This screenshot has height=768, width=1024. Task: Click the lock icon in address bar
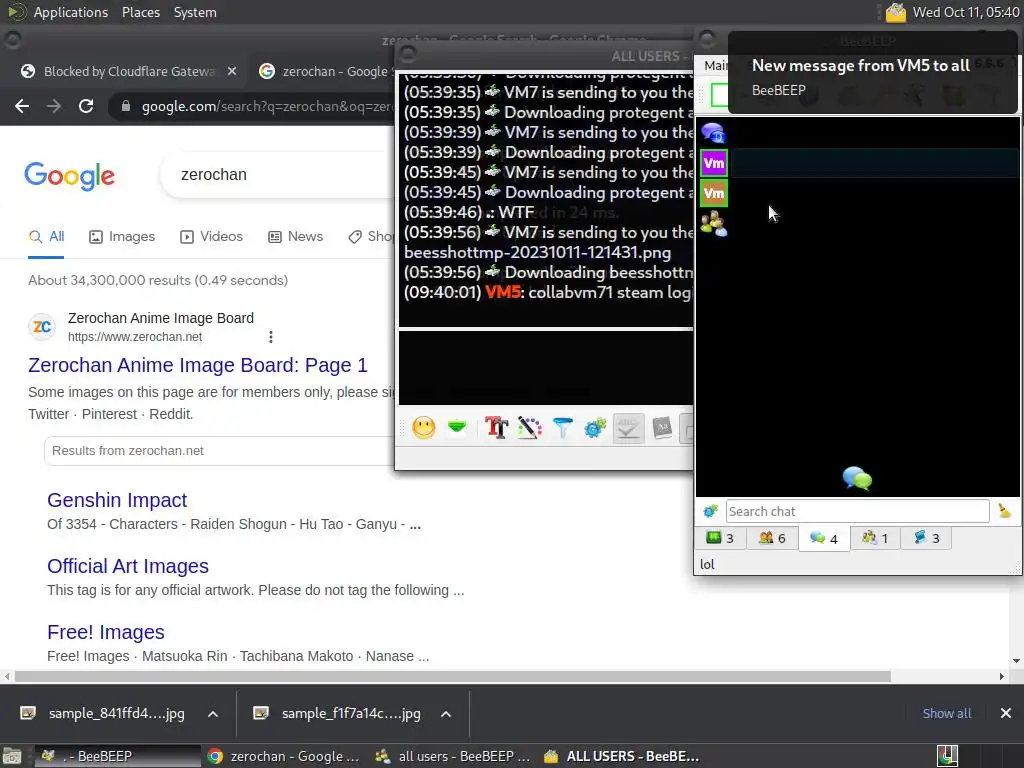coord(126,106)
